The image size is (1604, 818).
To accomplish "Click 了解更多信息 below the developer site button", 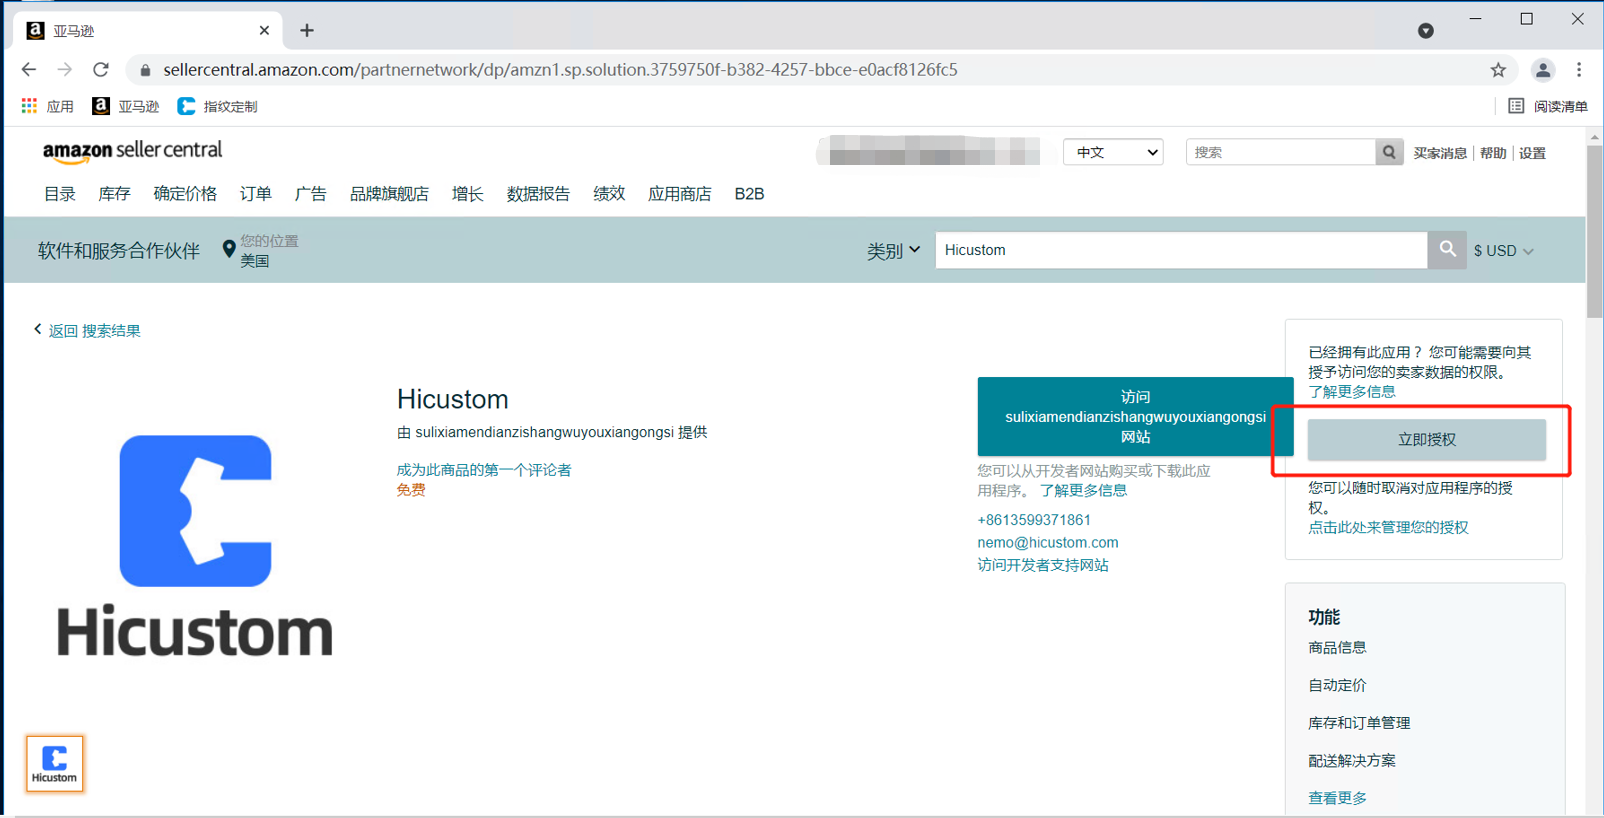I will click(x=1083, y=491).
